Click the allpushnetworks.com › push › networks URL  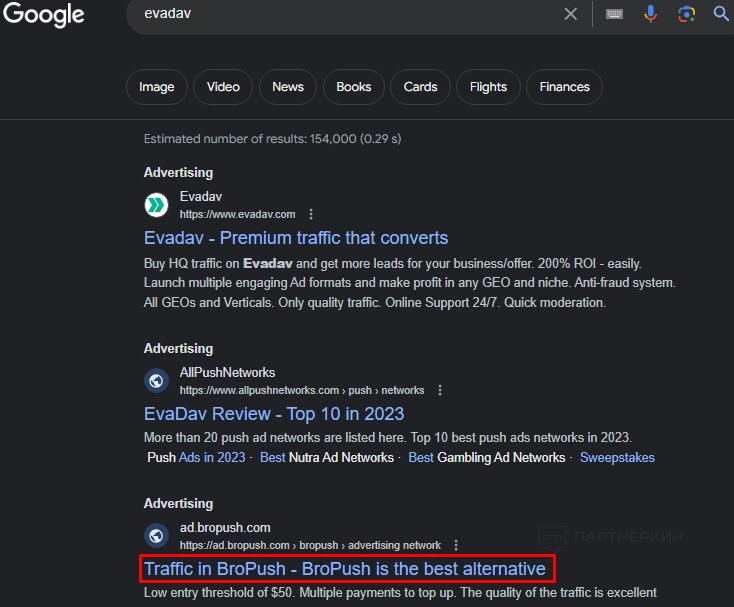[302, 390]
